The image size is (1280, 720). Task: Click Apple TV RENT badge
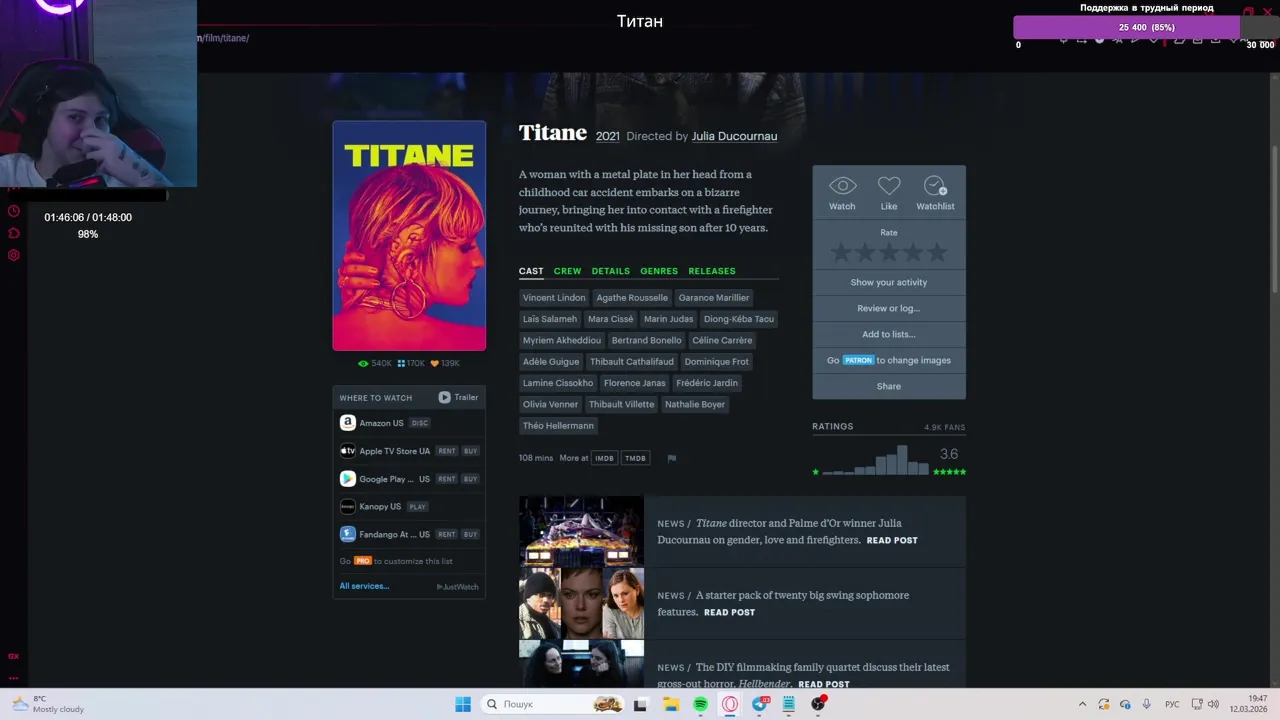(447, 451)
